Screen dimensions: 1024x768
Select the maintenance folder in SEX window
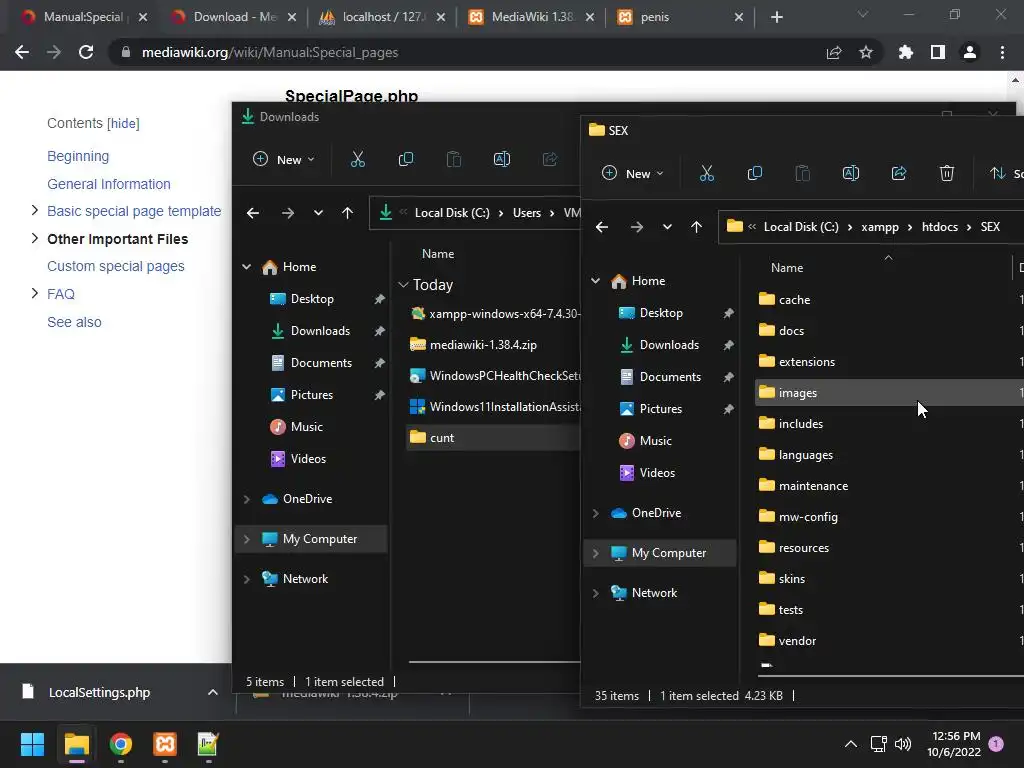(888, 486)
